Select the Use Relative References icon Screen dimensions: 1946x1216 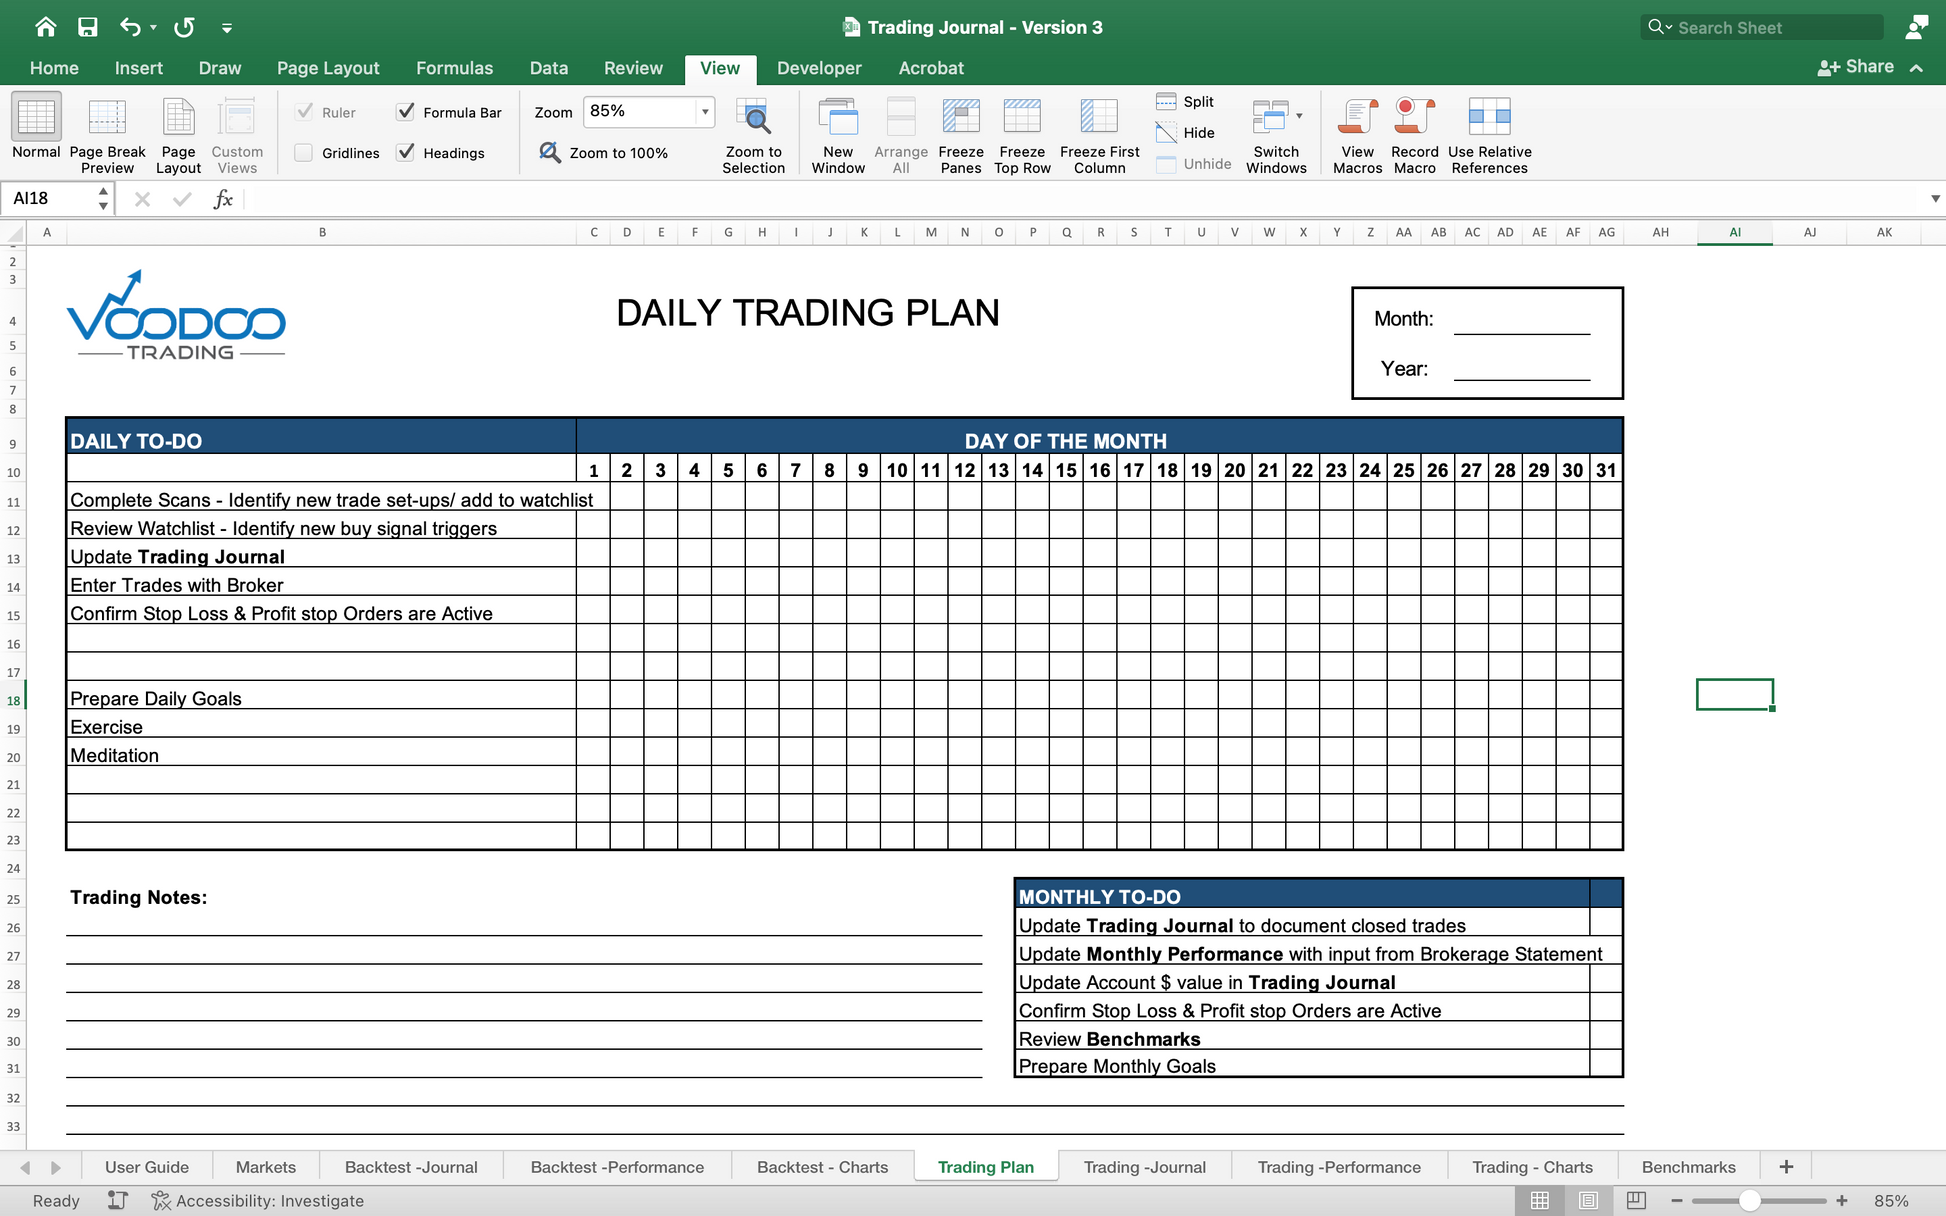point(1489,118)
